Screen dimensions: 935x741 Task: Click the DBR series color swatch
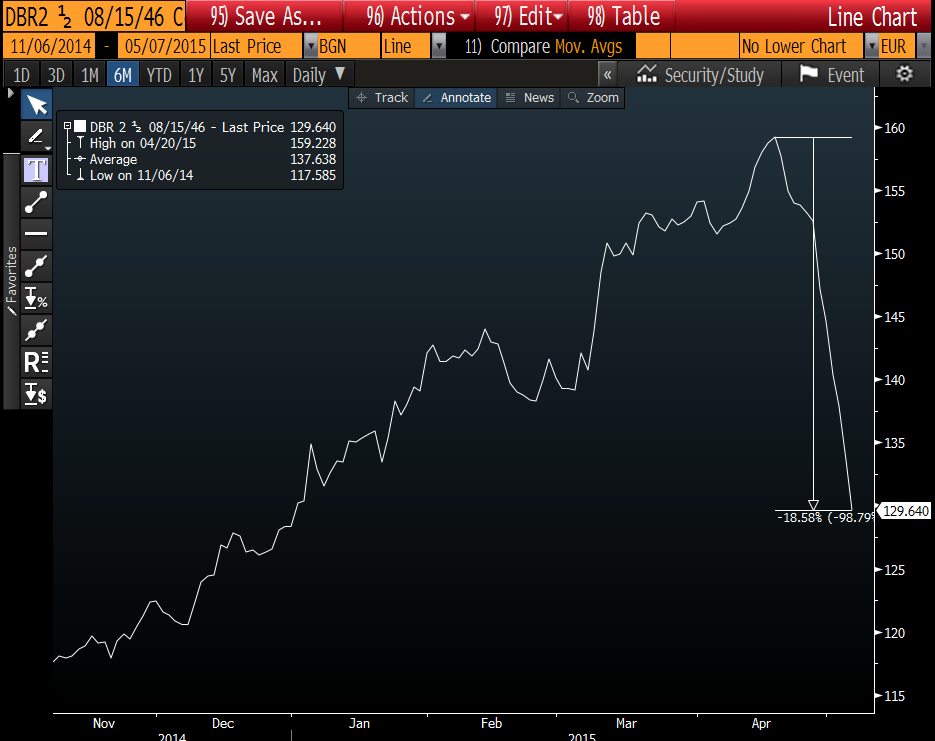pyautogui.click(x=80, y=126)
